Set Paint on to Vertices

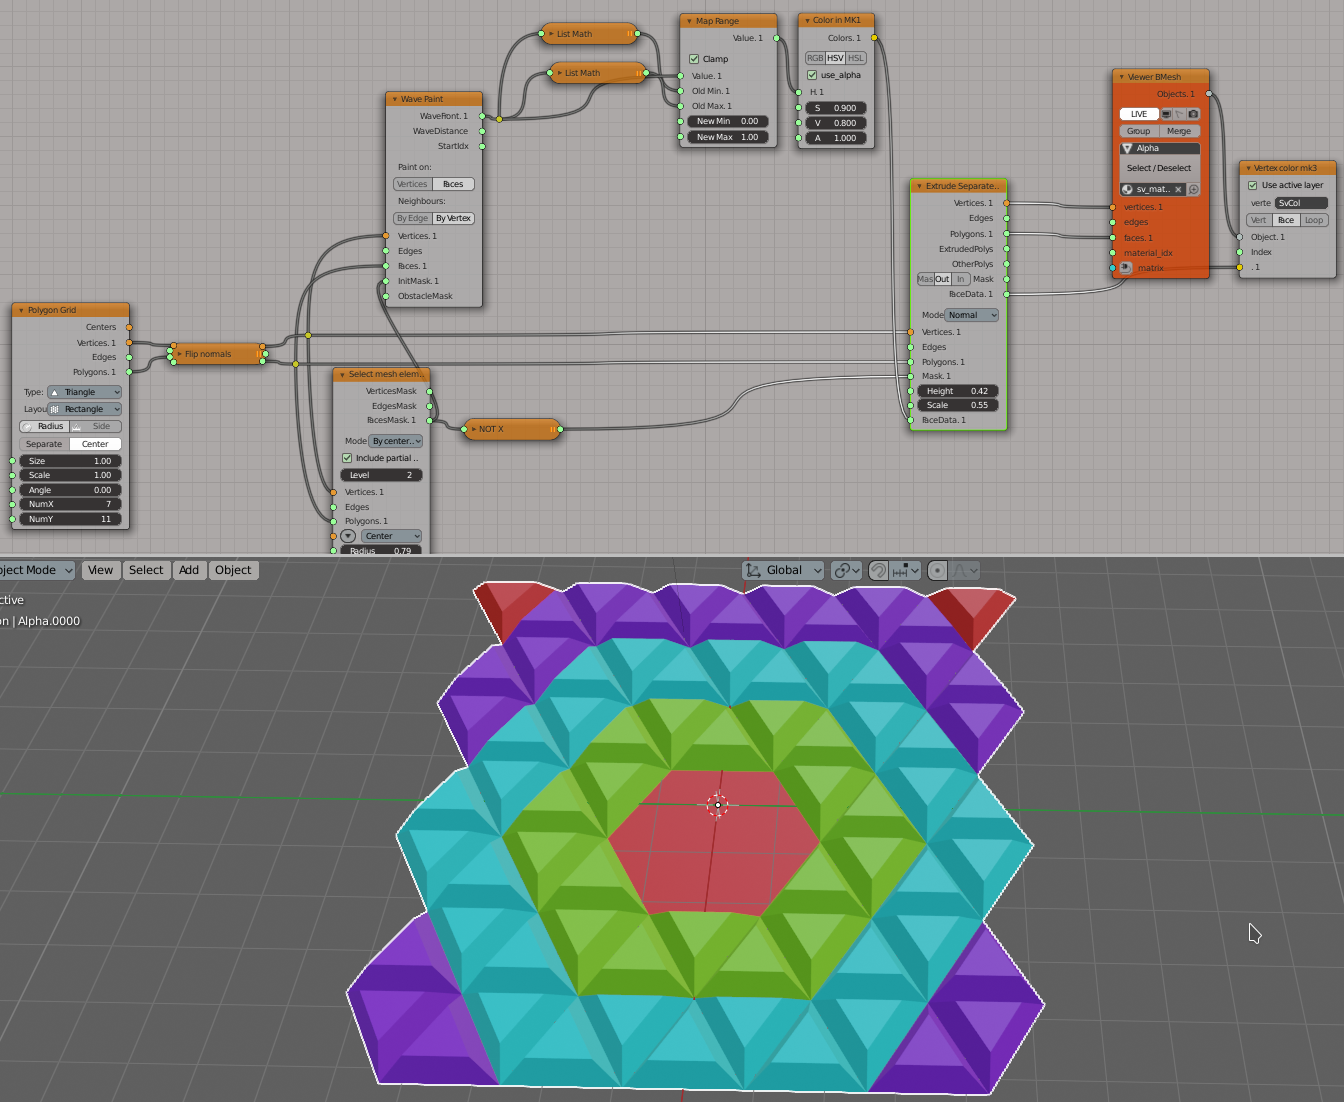(412, 184)
